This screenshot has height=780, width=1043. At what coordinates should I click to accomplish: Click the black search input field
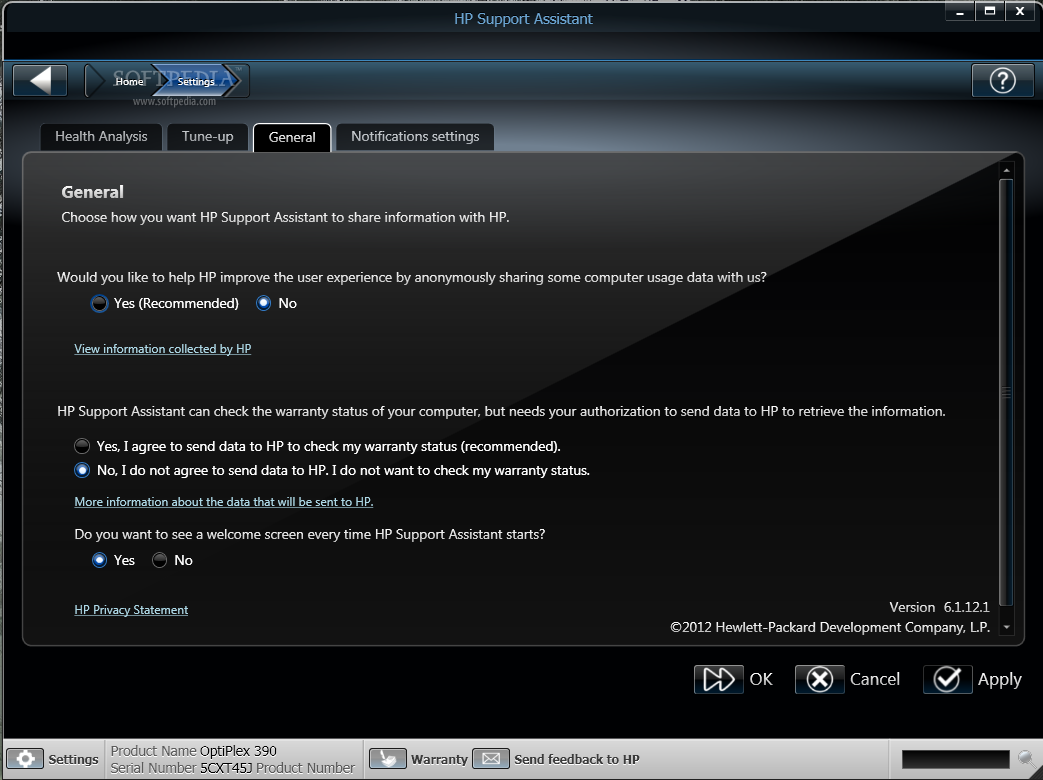point(955,759)
